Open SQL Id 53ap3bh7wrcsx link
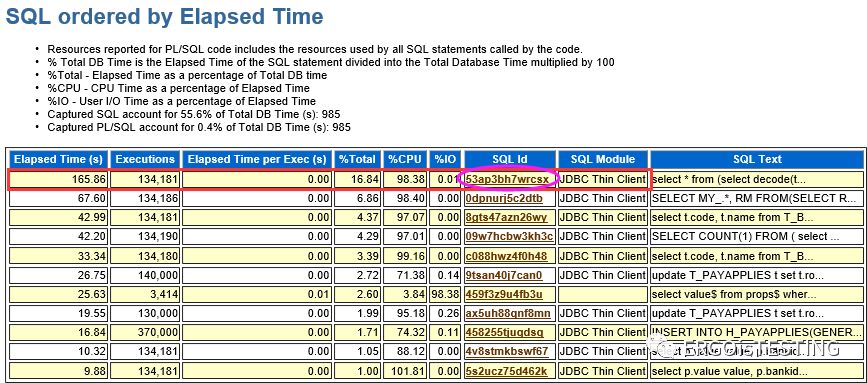The width and height of the screenshot is (867, 383). 508,180
